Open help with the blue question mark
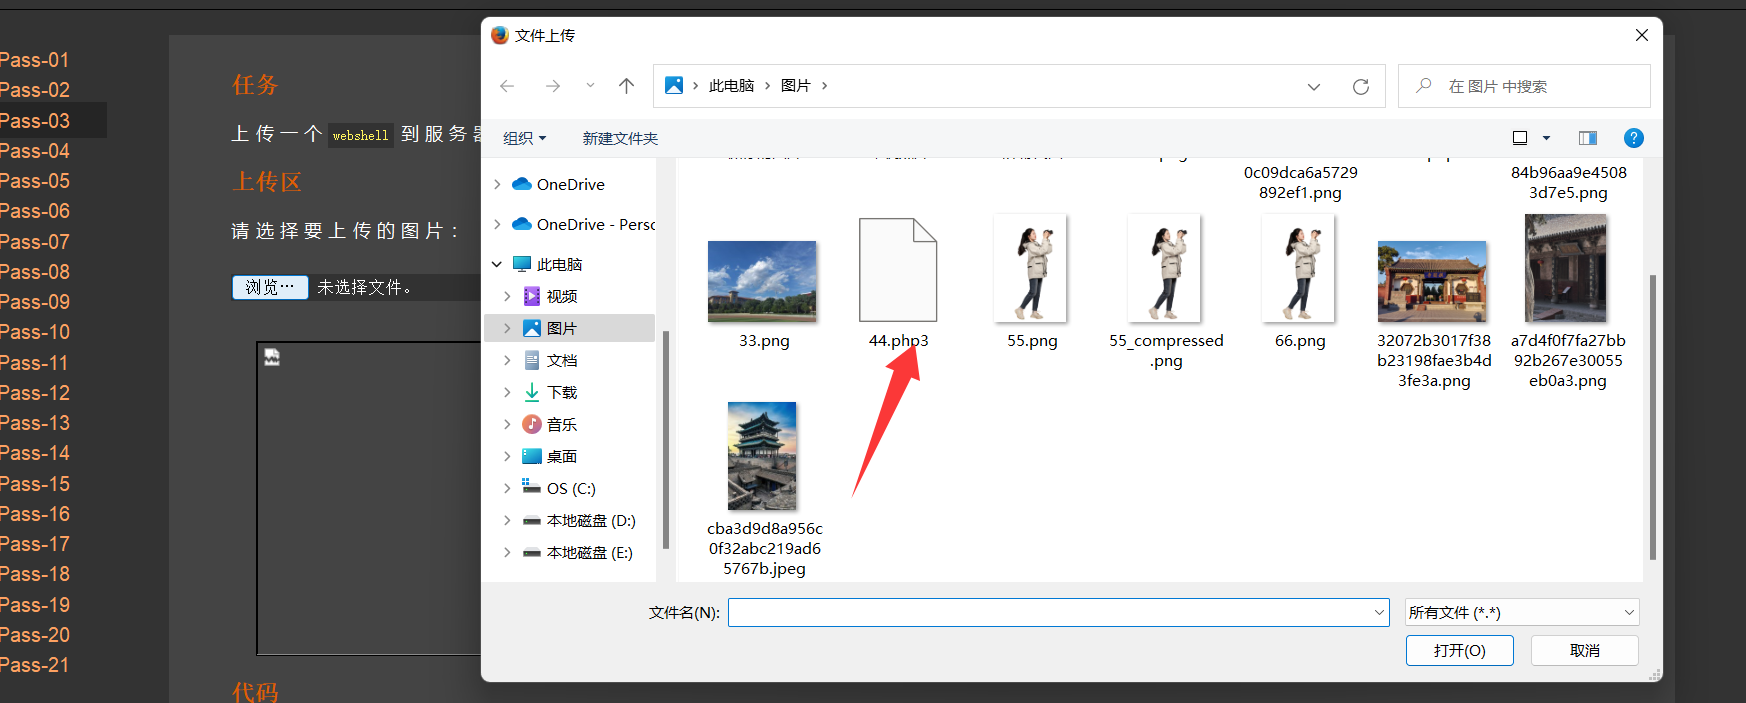This screenshot has height=703, width=1746. [1634, 138]
